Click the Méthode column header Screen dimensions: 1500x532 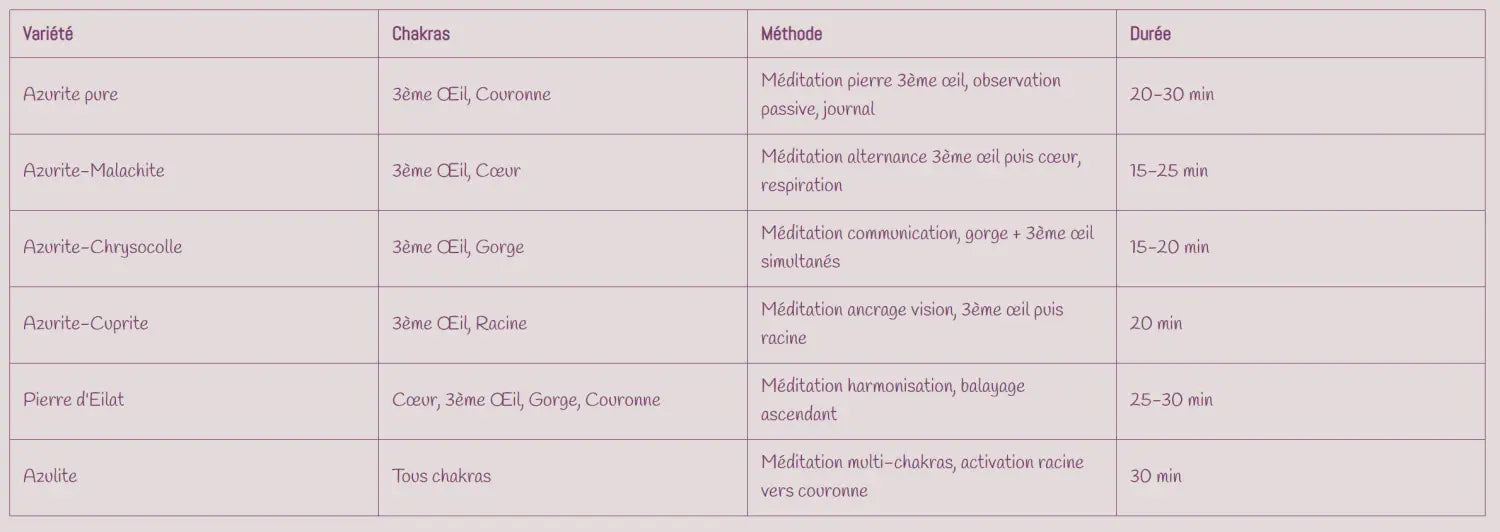791,34
